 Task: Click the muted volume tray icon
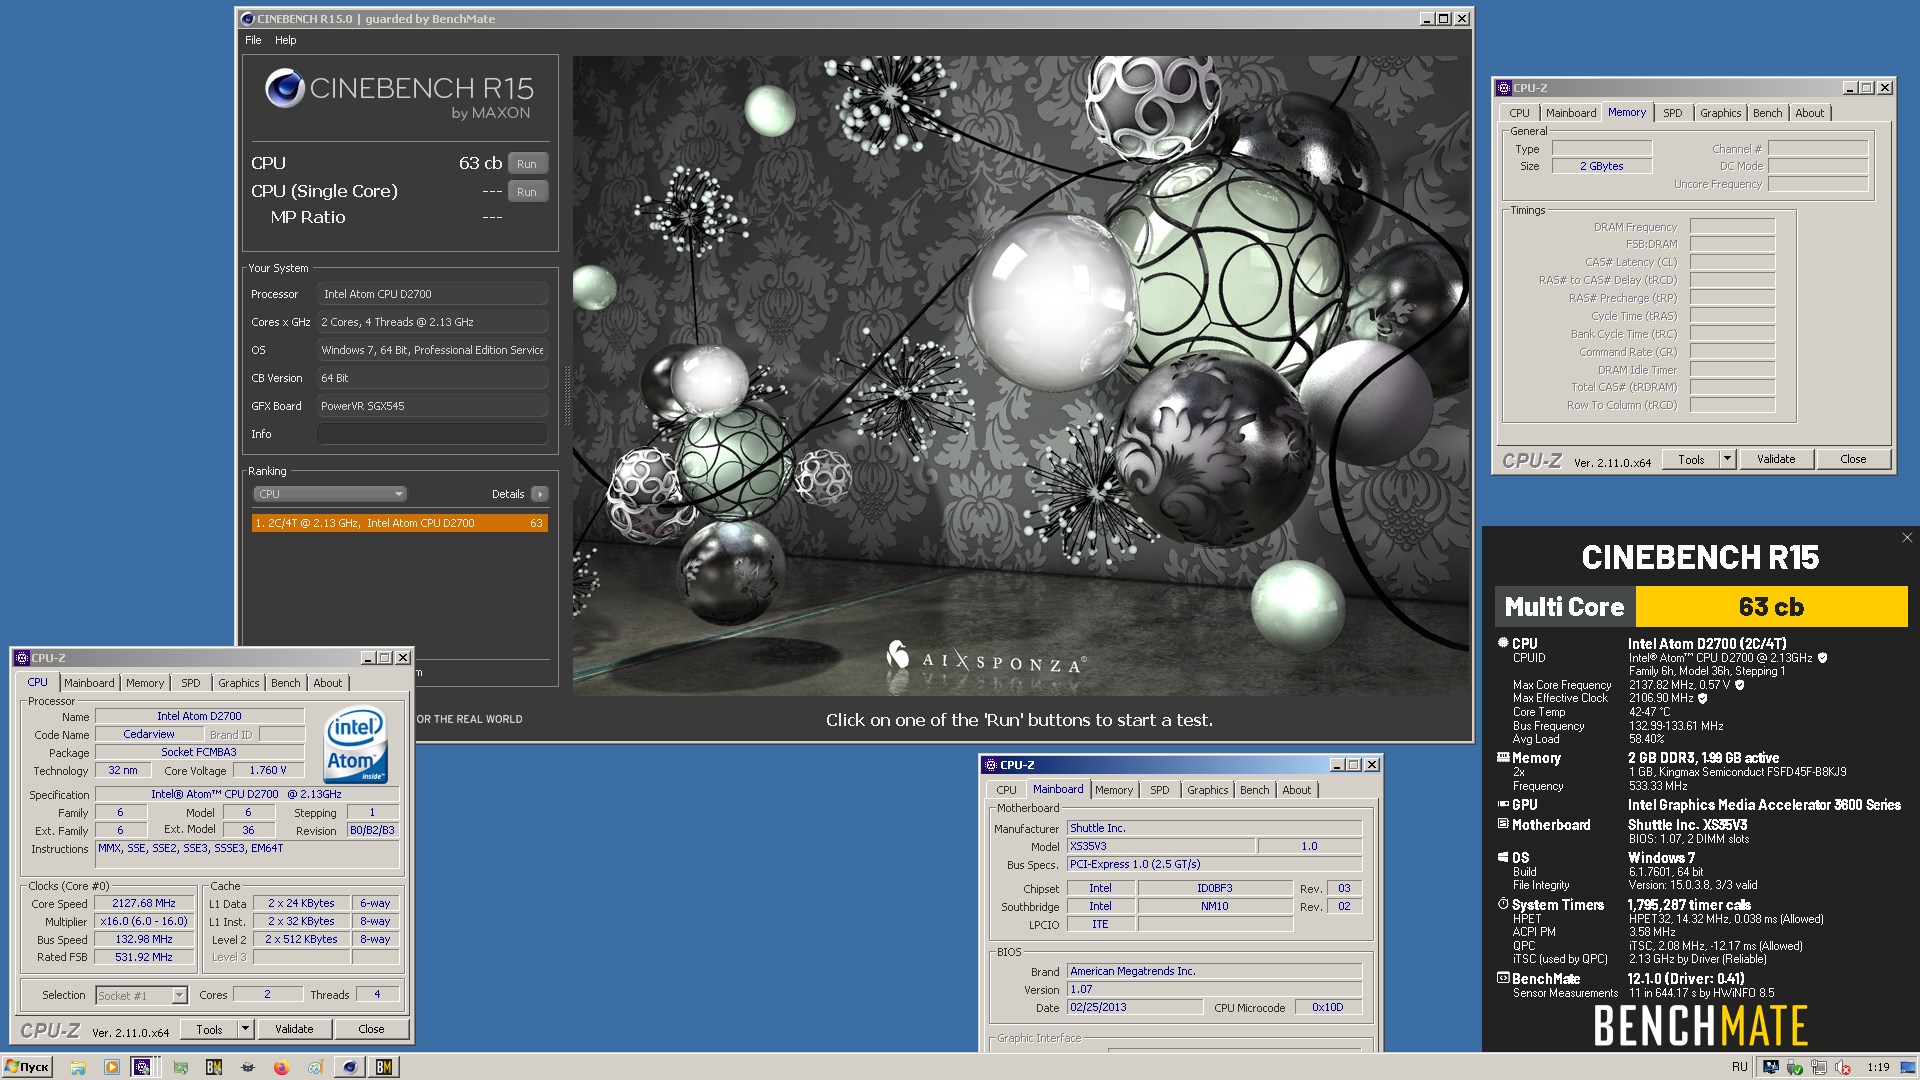[1842, 1067]
